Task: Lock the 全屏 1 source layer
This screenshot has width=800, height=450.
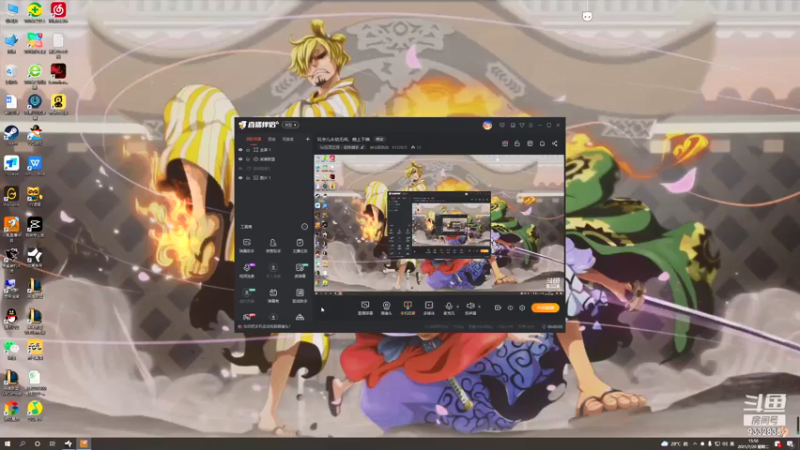Action: [x=248, y=150]
